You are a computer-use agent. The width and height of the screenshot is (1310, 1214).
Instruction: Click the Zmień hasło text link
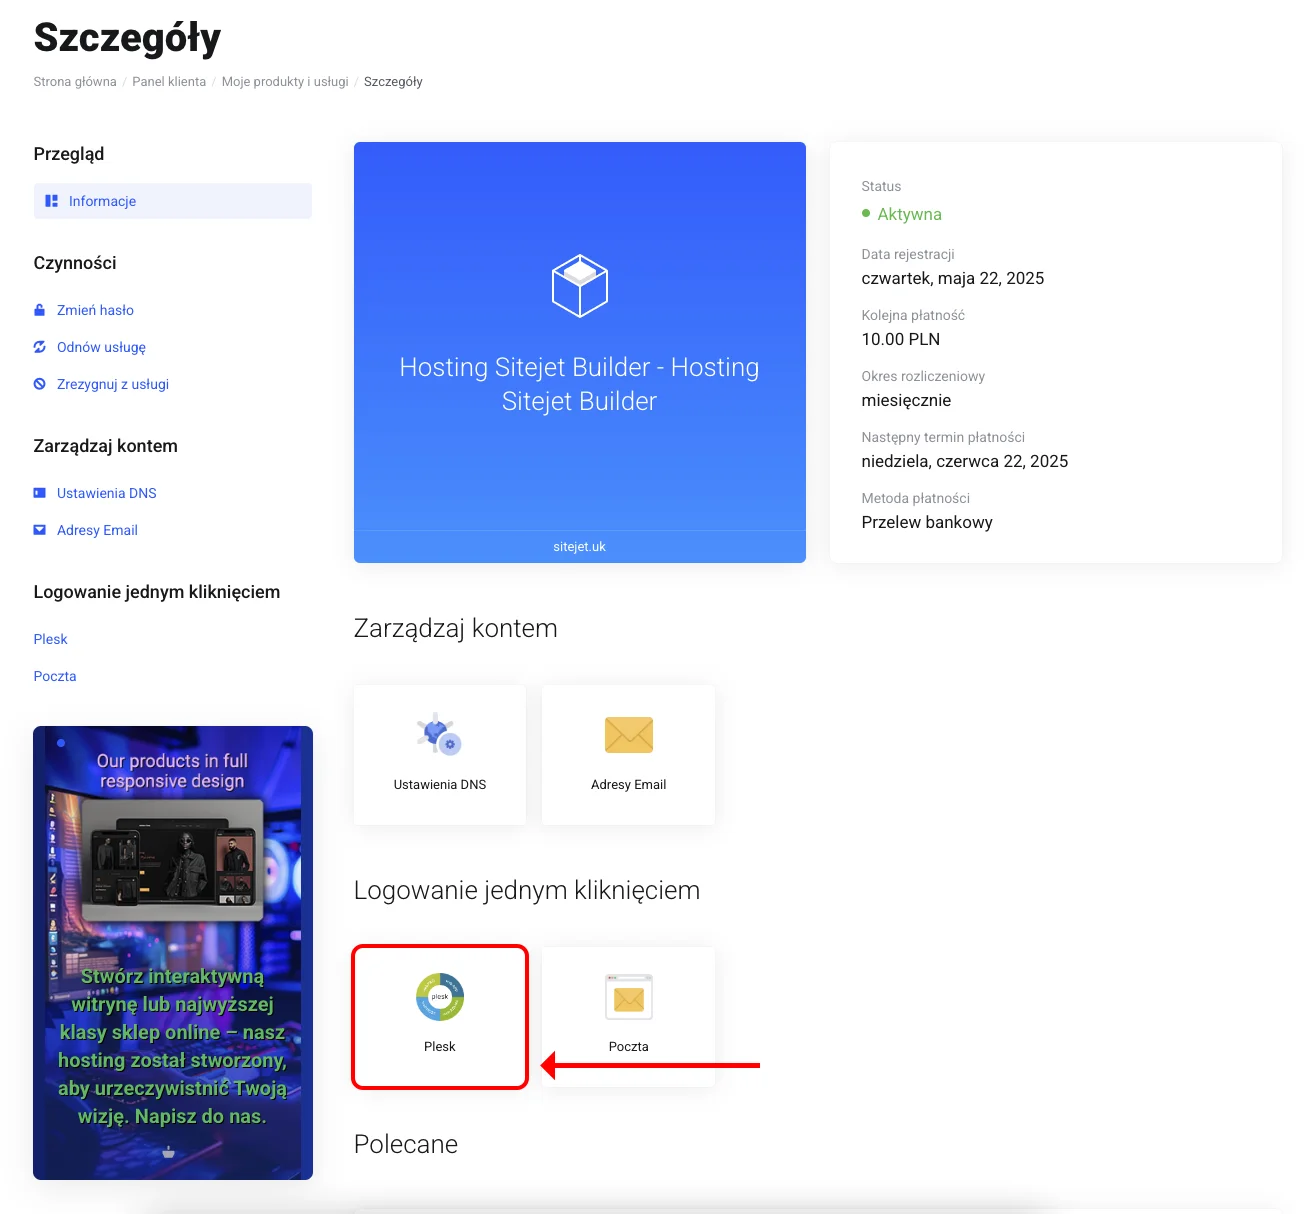coord(95,310)
